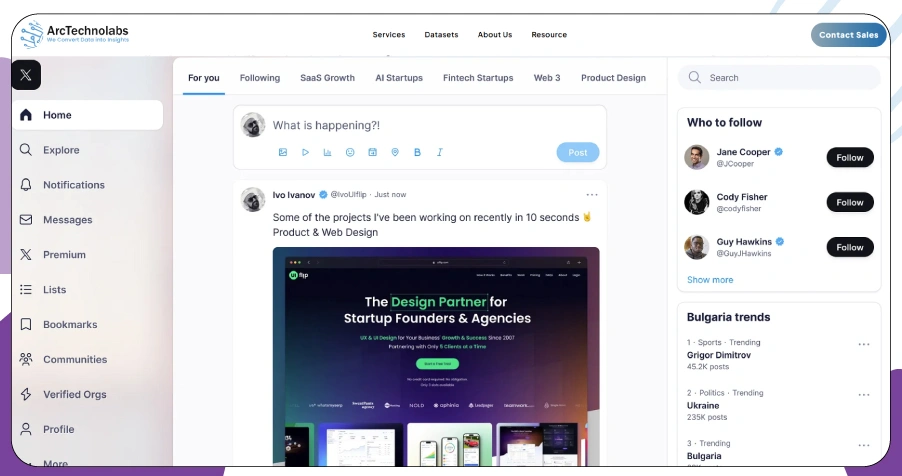Switch to the AI Startups tab
Viewport: 902px width, 476px height.
[399, 78]
